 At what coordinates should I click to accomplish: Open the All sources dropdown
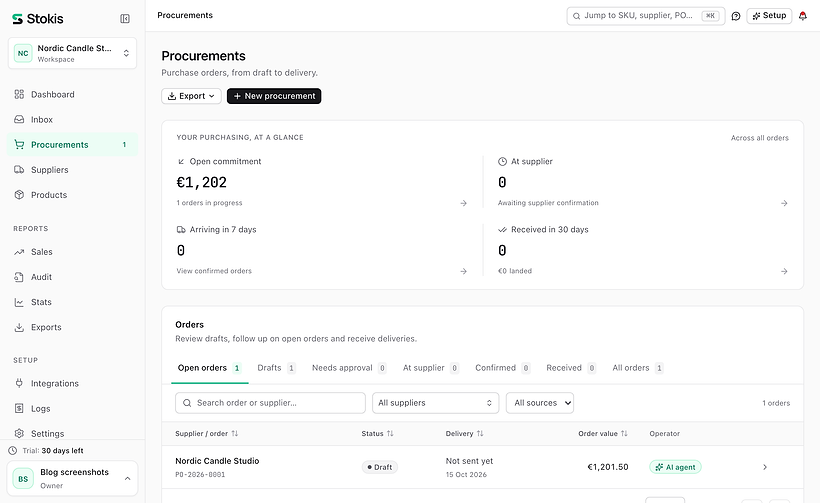540,403
